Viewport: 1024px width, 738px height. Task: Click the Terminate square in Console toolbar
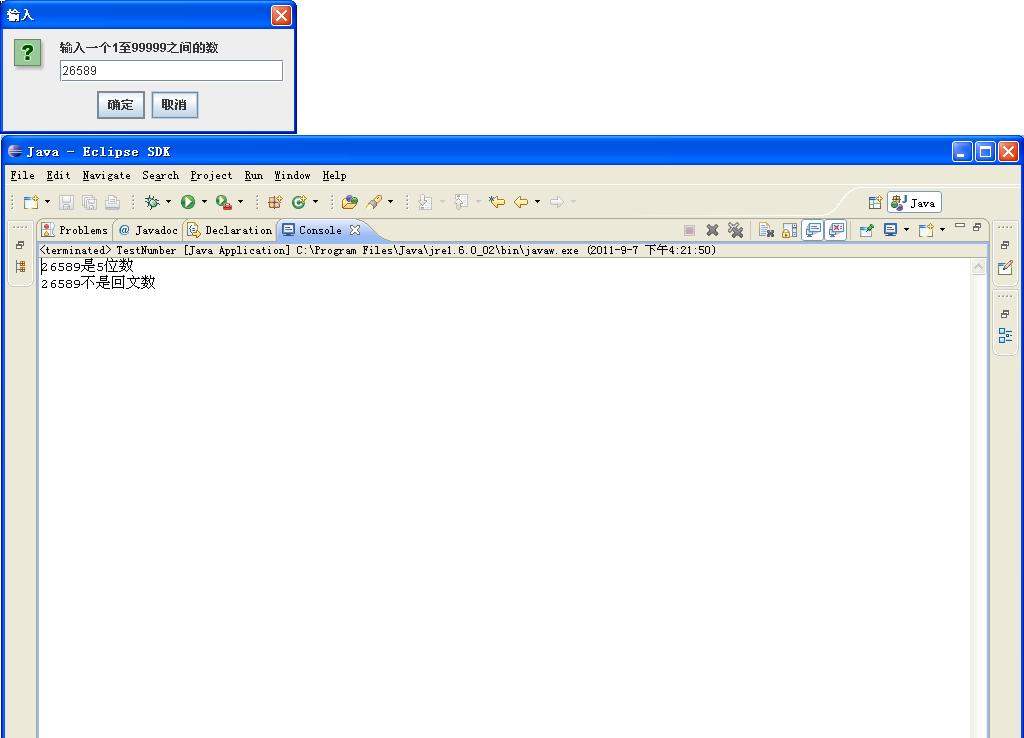(689, 230)
